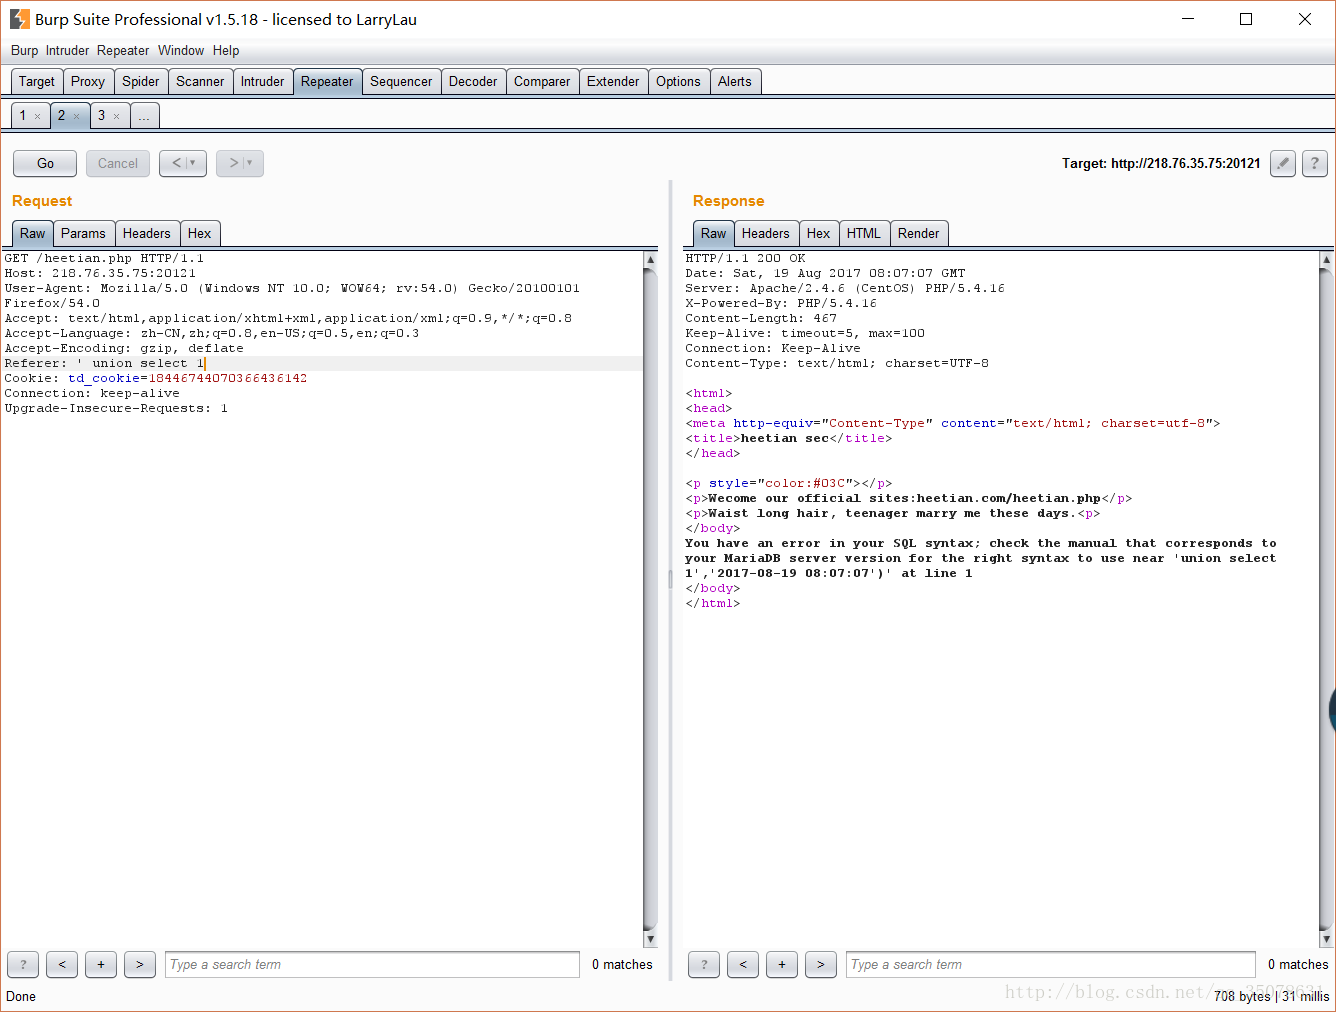The width and height of the screenshot is (1336, 1012).
Task: Click the plus button in response search bar
Action: (782, 964)
